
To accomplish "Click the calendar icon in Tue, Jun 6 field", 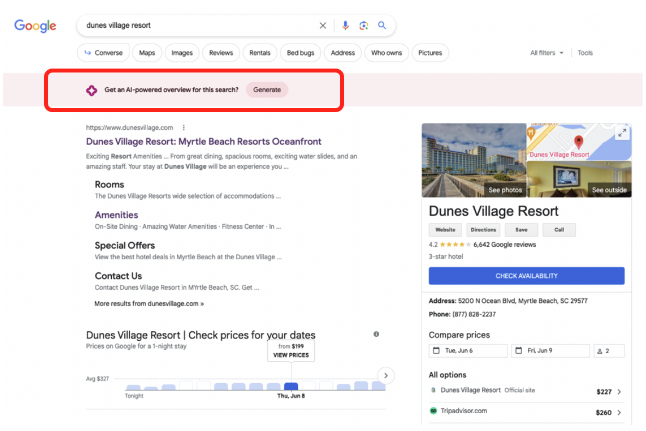I will pos(436,351).
